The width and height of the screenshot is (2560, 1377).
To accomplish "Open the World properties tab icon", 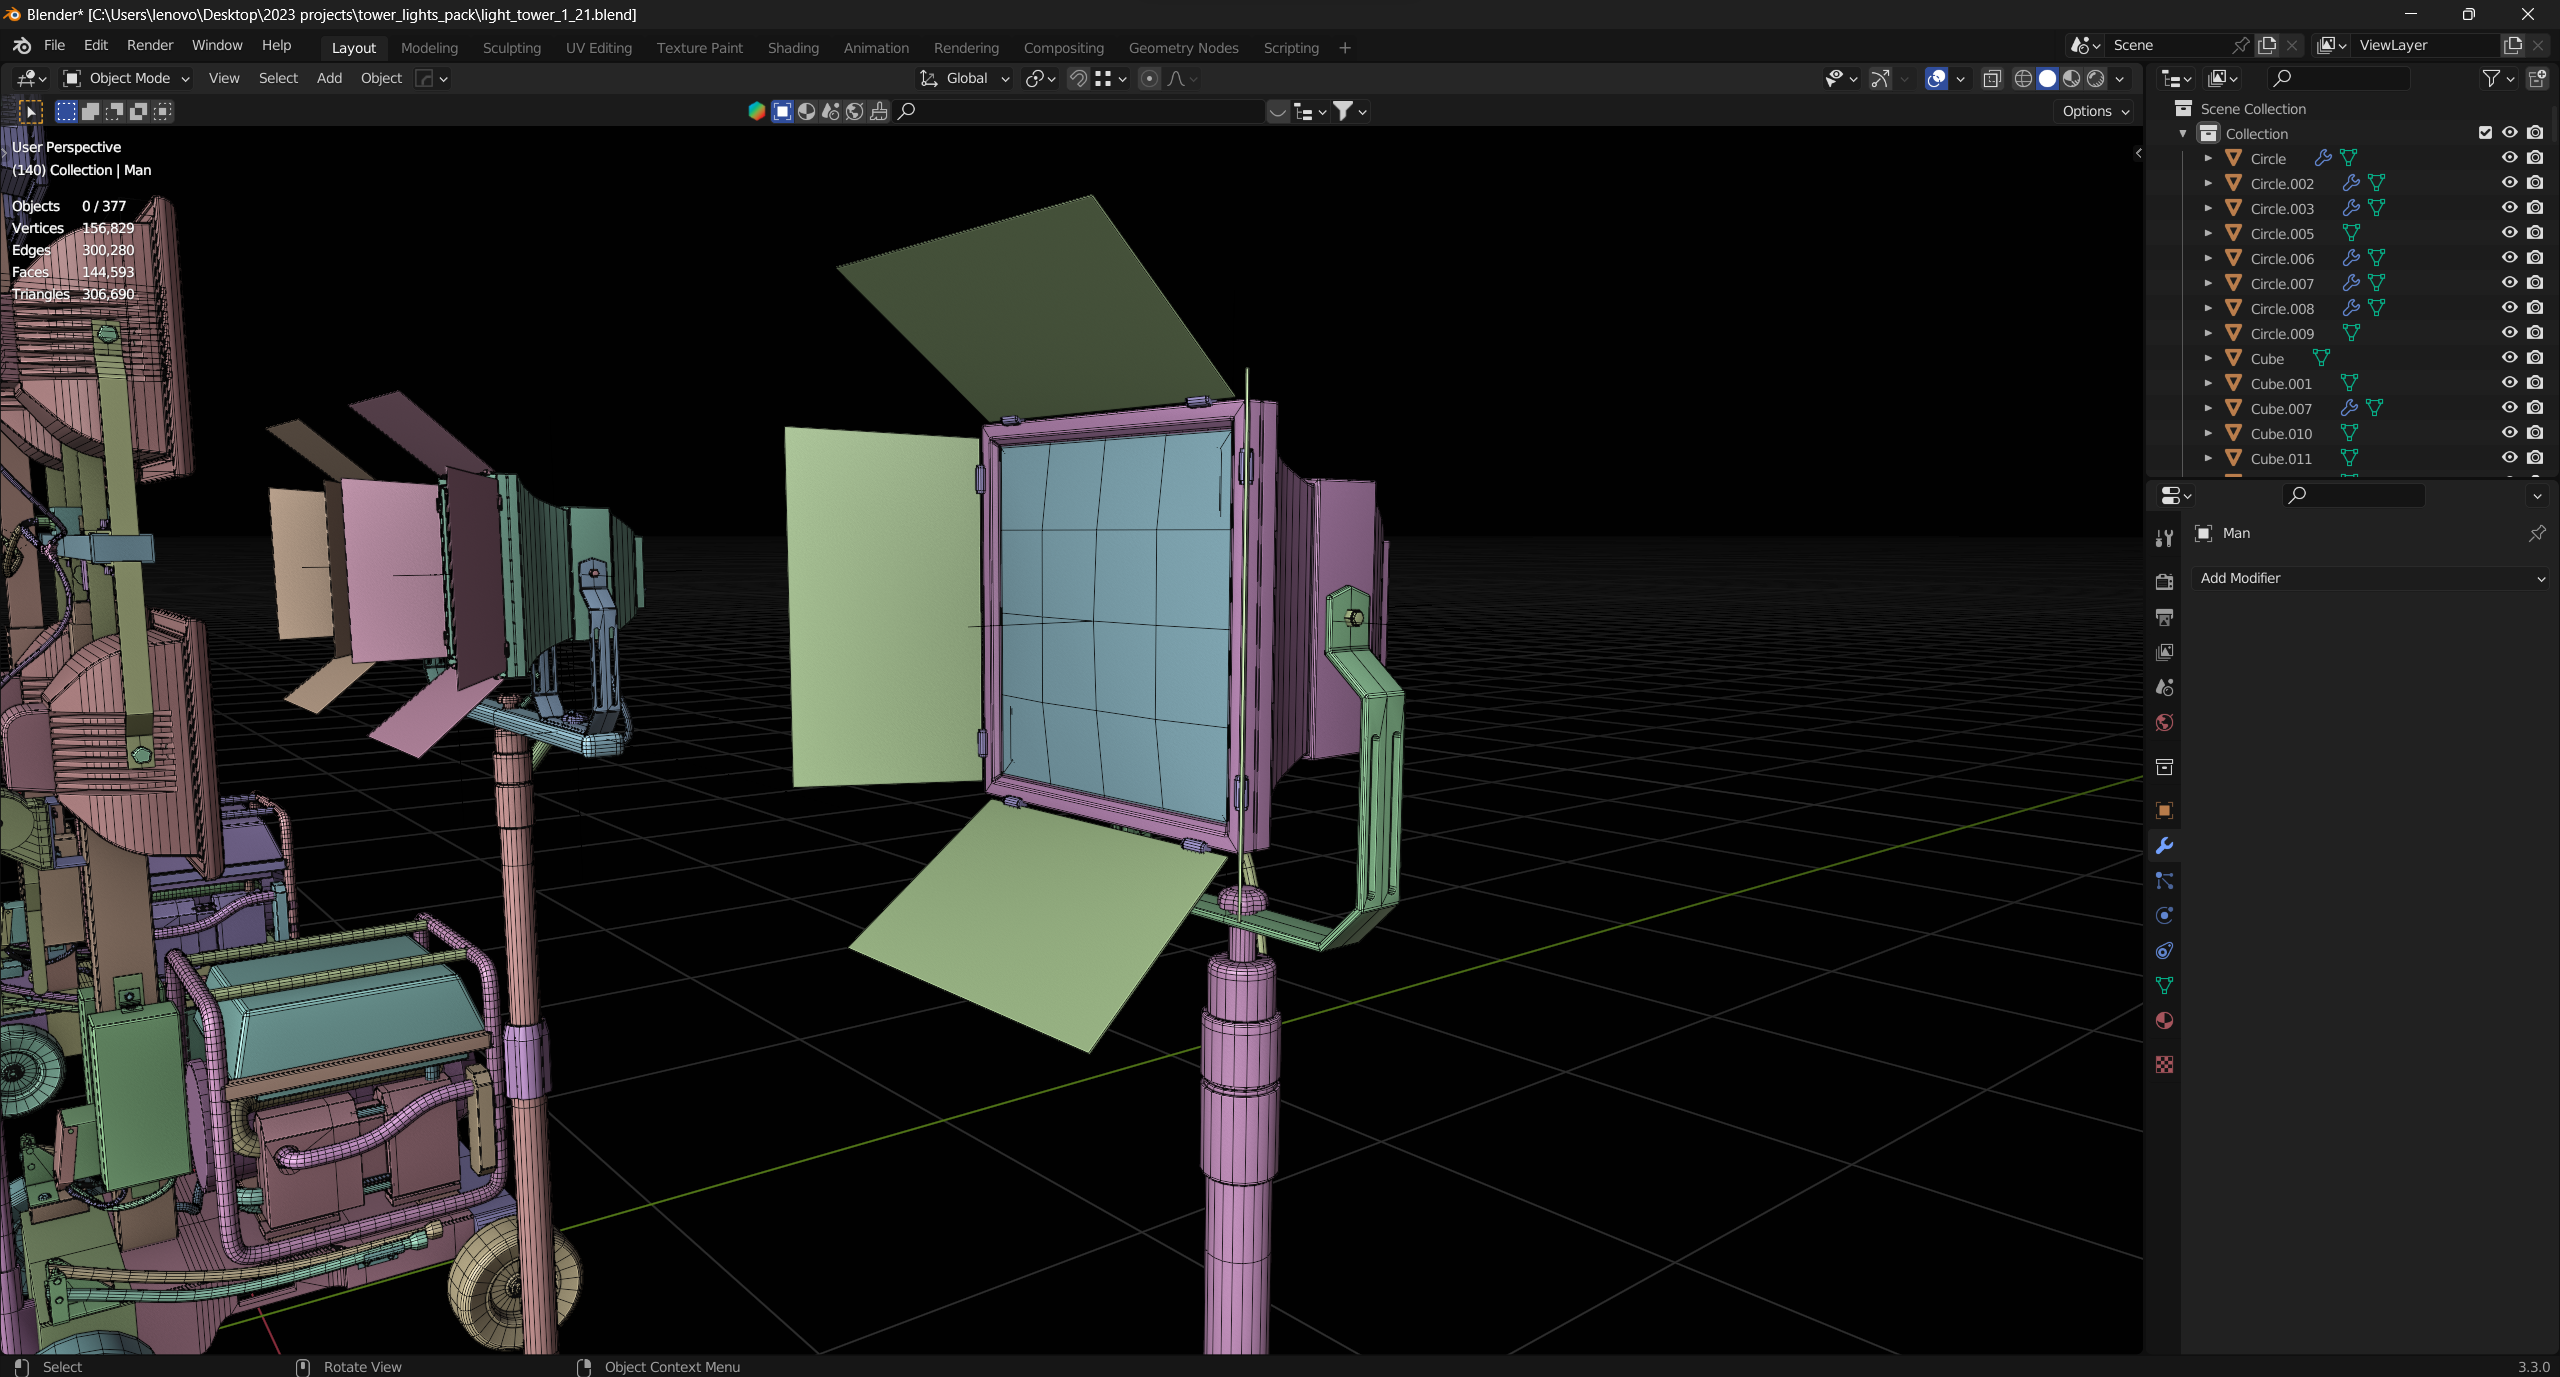I will pos(2164,723).
